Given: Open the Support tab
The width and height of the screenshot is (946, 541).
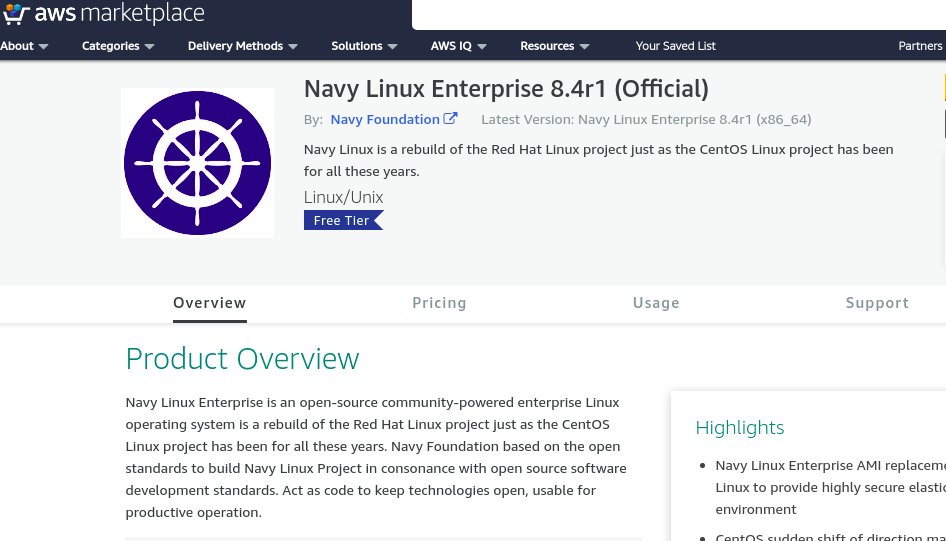Looking at the screenshot, I should (877, 303).
